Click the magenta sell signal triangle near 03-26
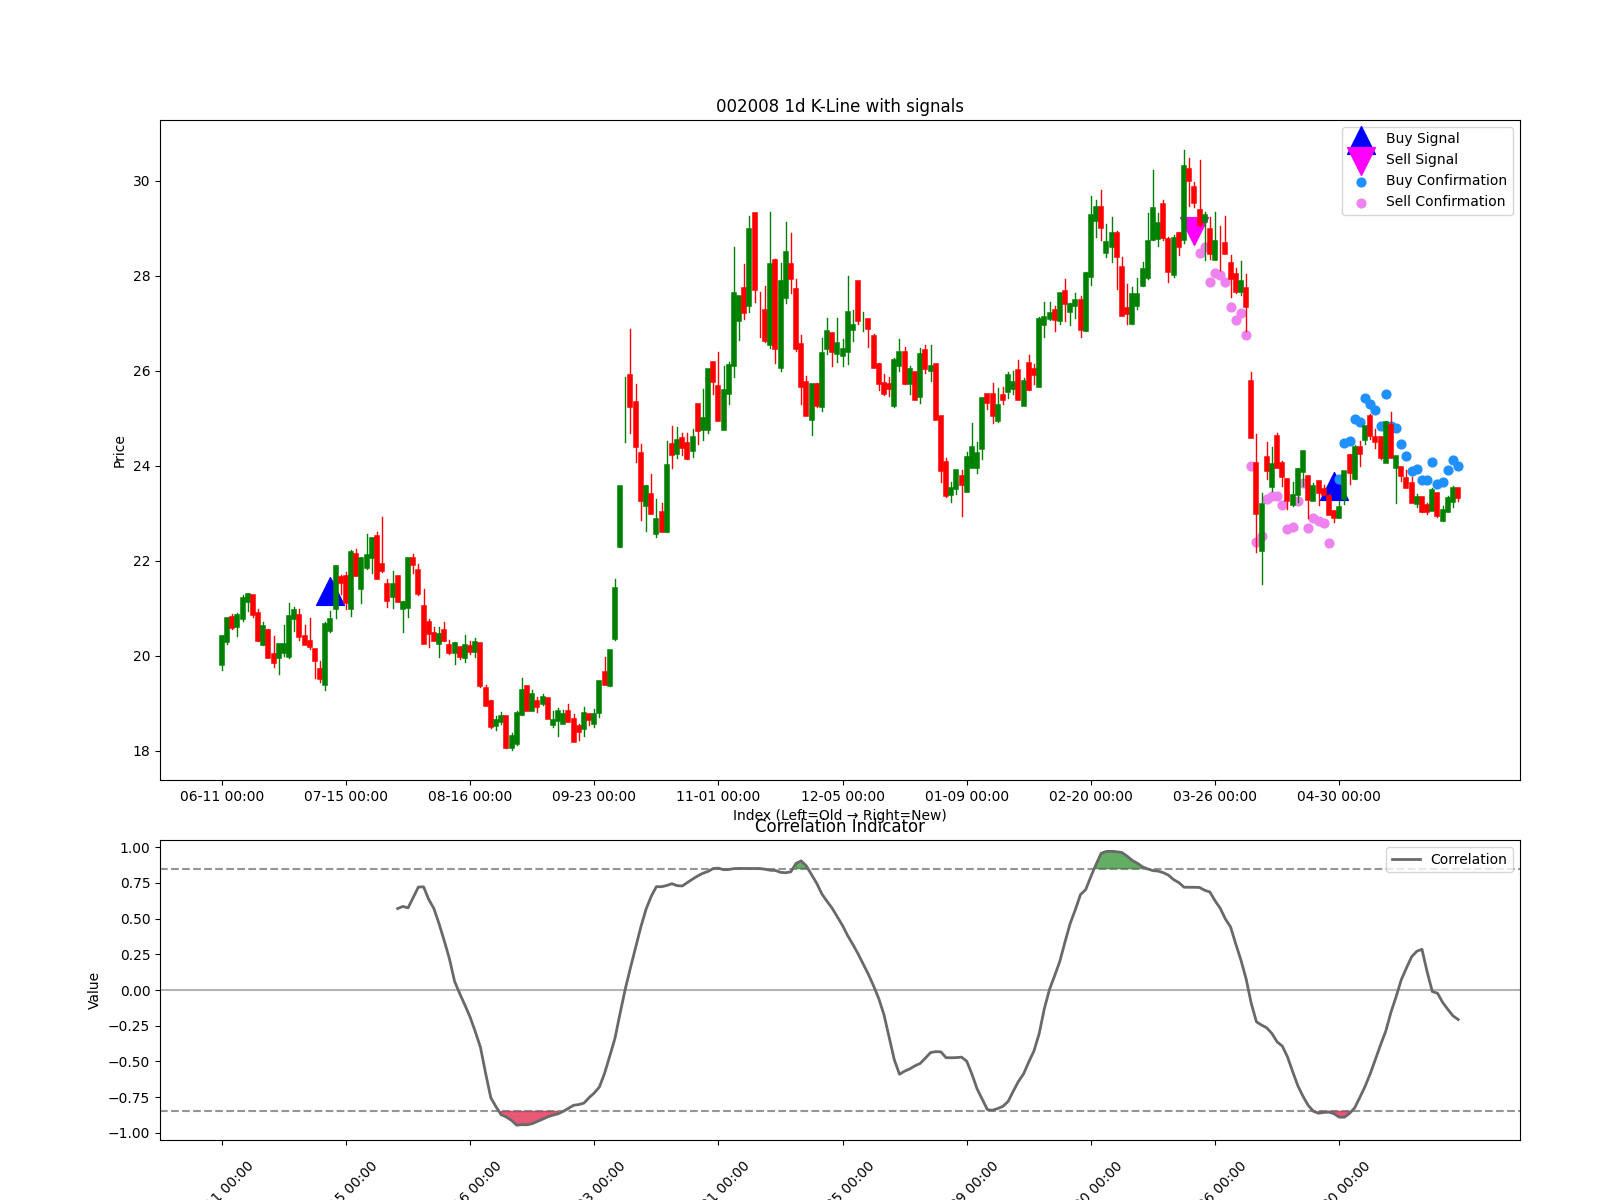1600x1200 pixels. [1194, 231]
